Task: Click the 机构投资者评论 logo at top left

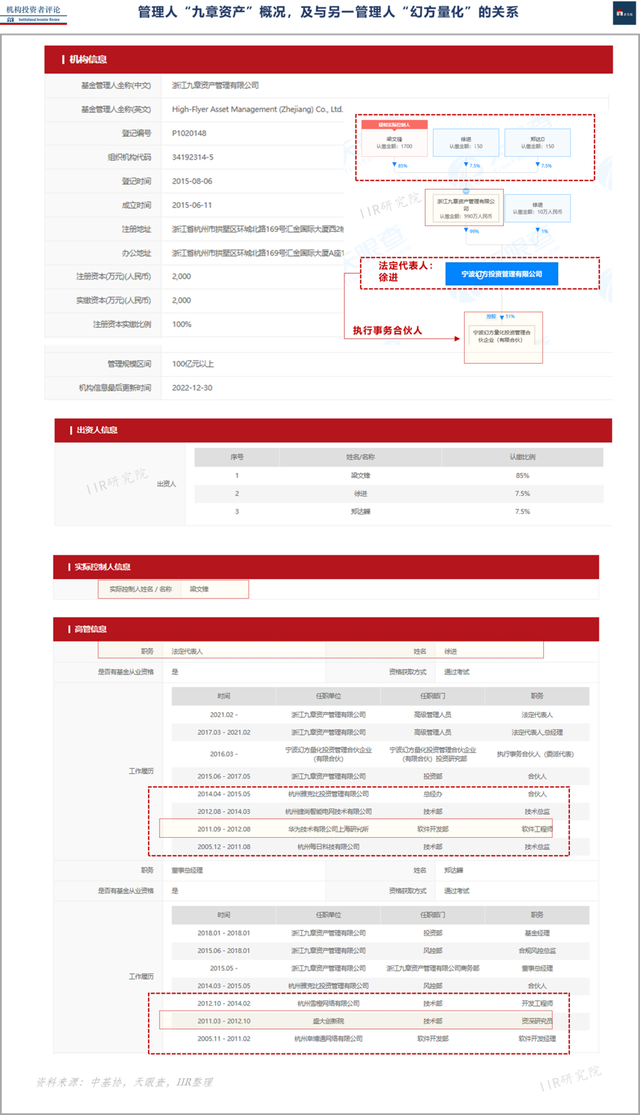Action: point(34,14)
